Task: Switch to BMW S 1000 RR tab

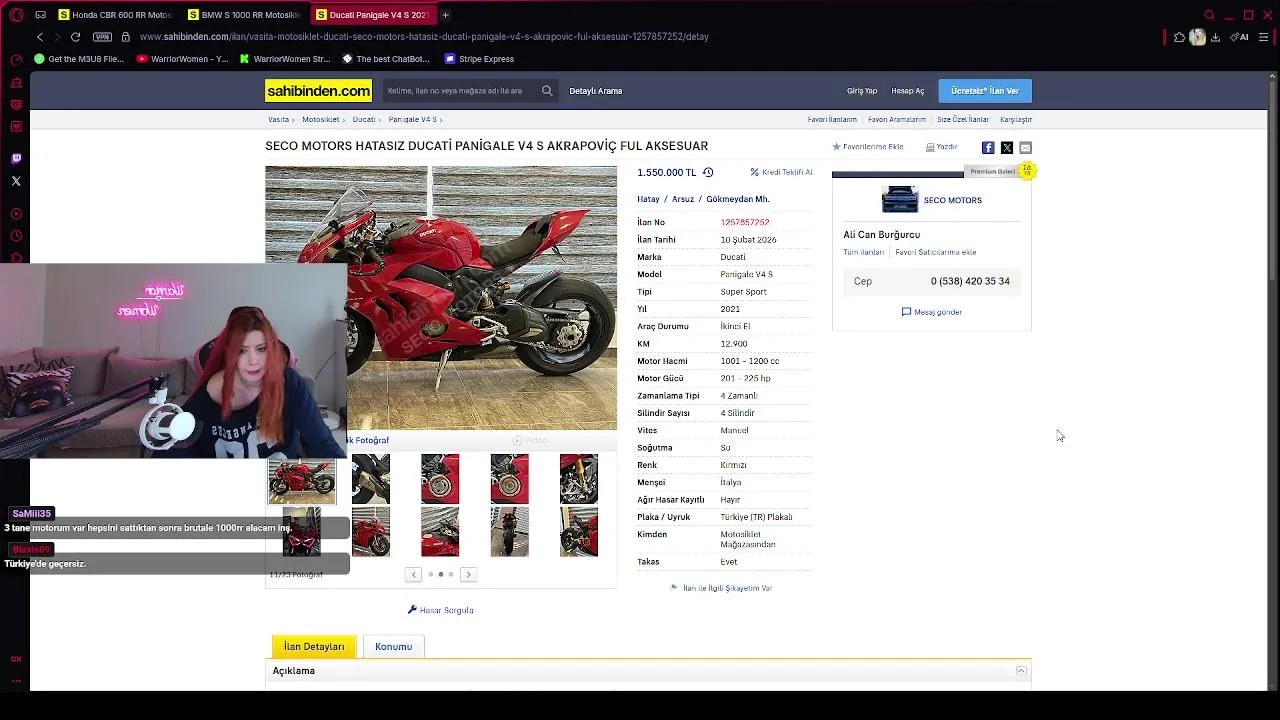Action: pyautogui.click(x=243, y=15)
